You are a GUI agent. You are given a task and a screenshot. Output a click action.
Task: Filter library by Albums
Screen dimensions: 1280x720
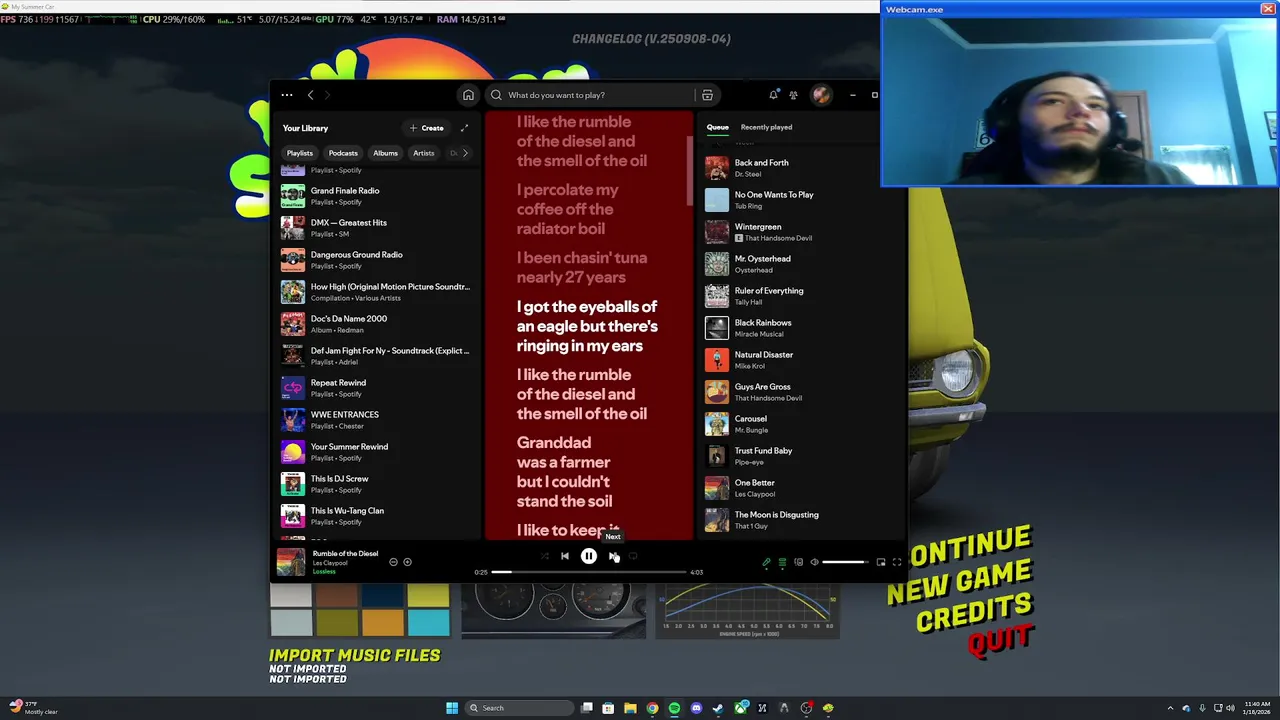click(385, 153)
